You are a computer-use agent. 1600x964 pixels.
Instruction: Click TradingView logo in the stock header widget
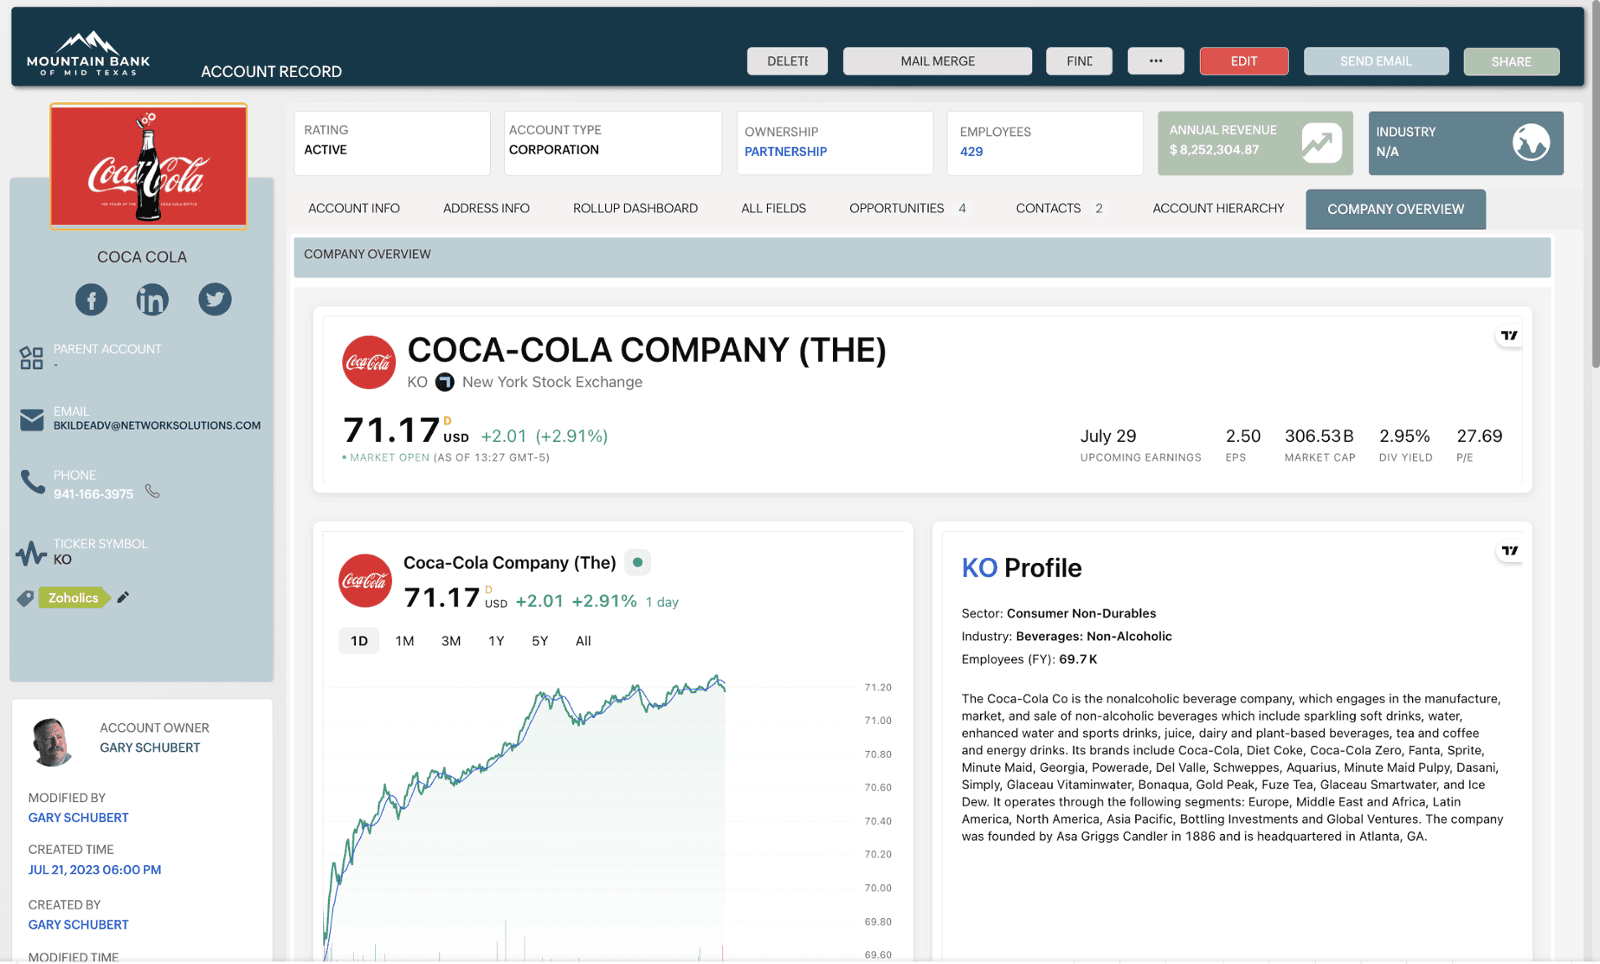click(x=1509, y=336)
